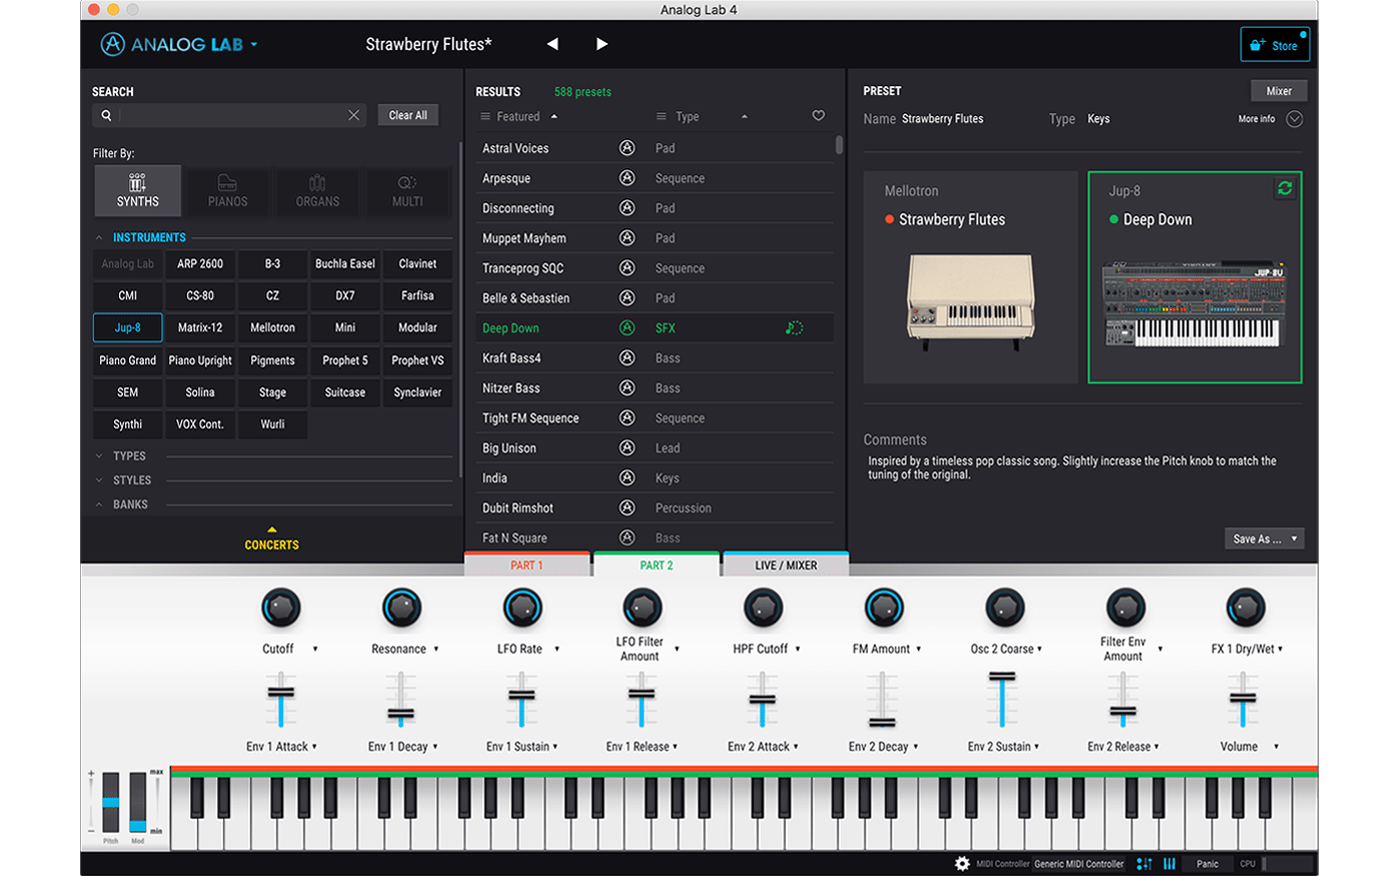Click the Panic button

pos(1208,864)
